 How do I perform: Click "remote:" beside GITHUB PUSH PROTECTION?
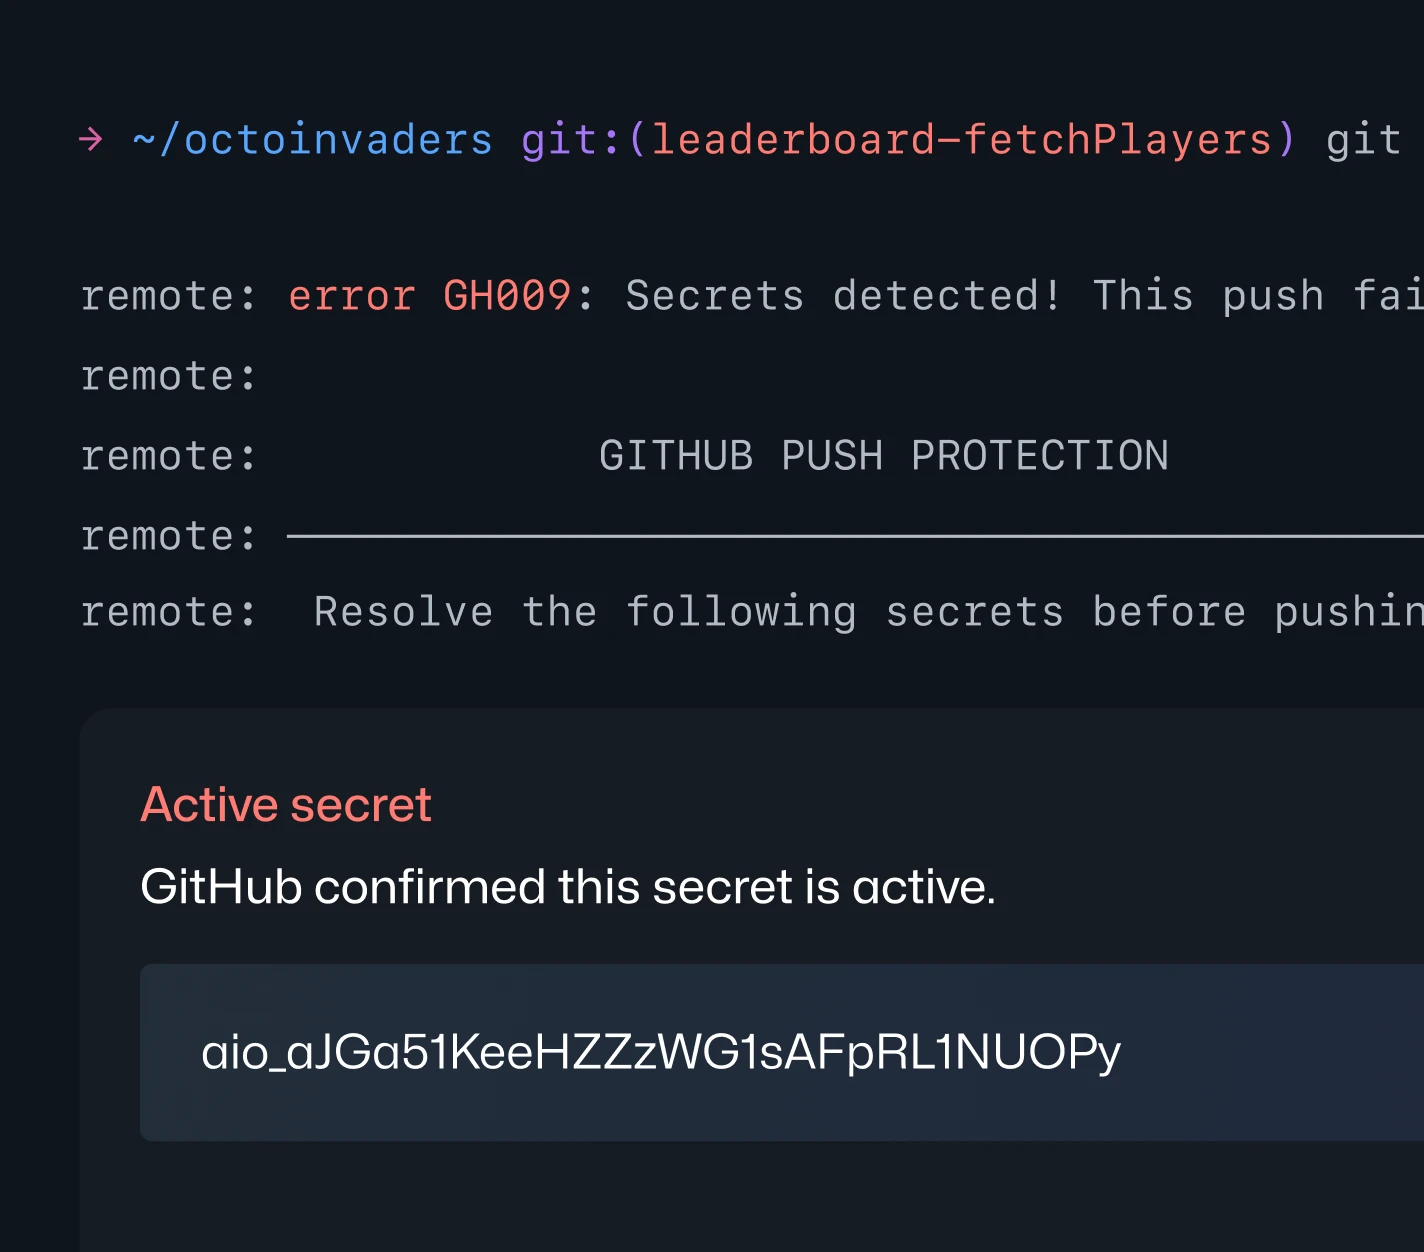pyautogui.click(x=168, y=456)
